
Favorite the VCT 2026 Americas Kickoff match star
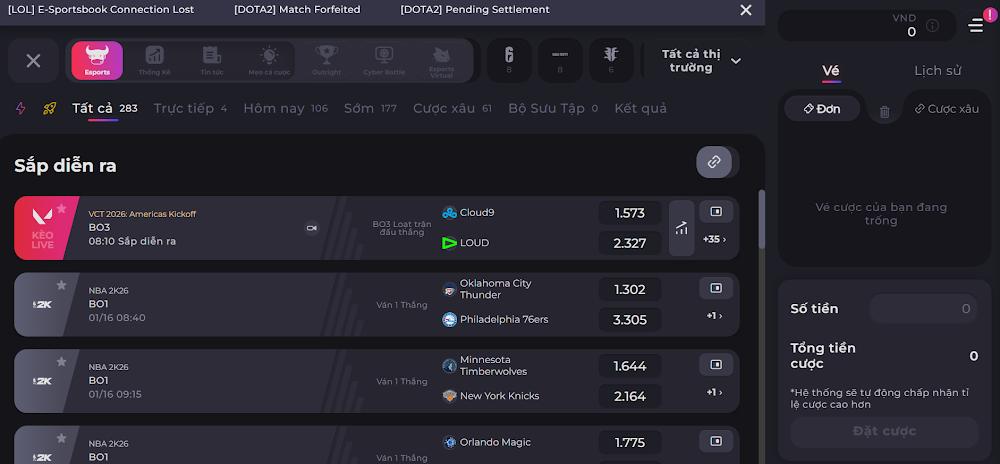(x=61, y=208)
